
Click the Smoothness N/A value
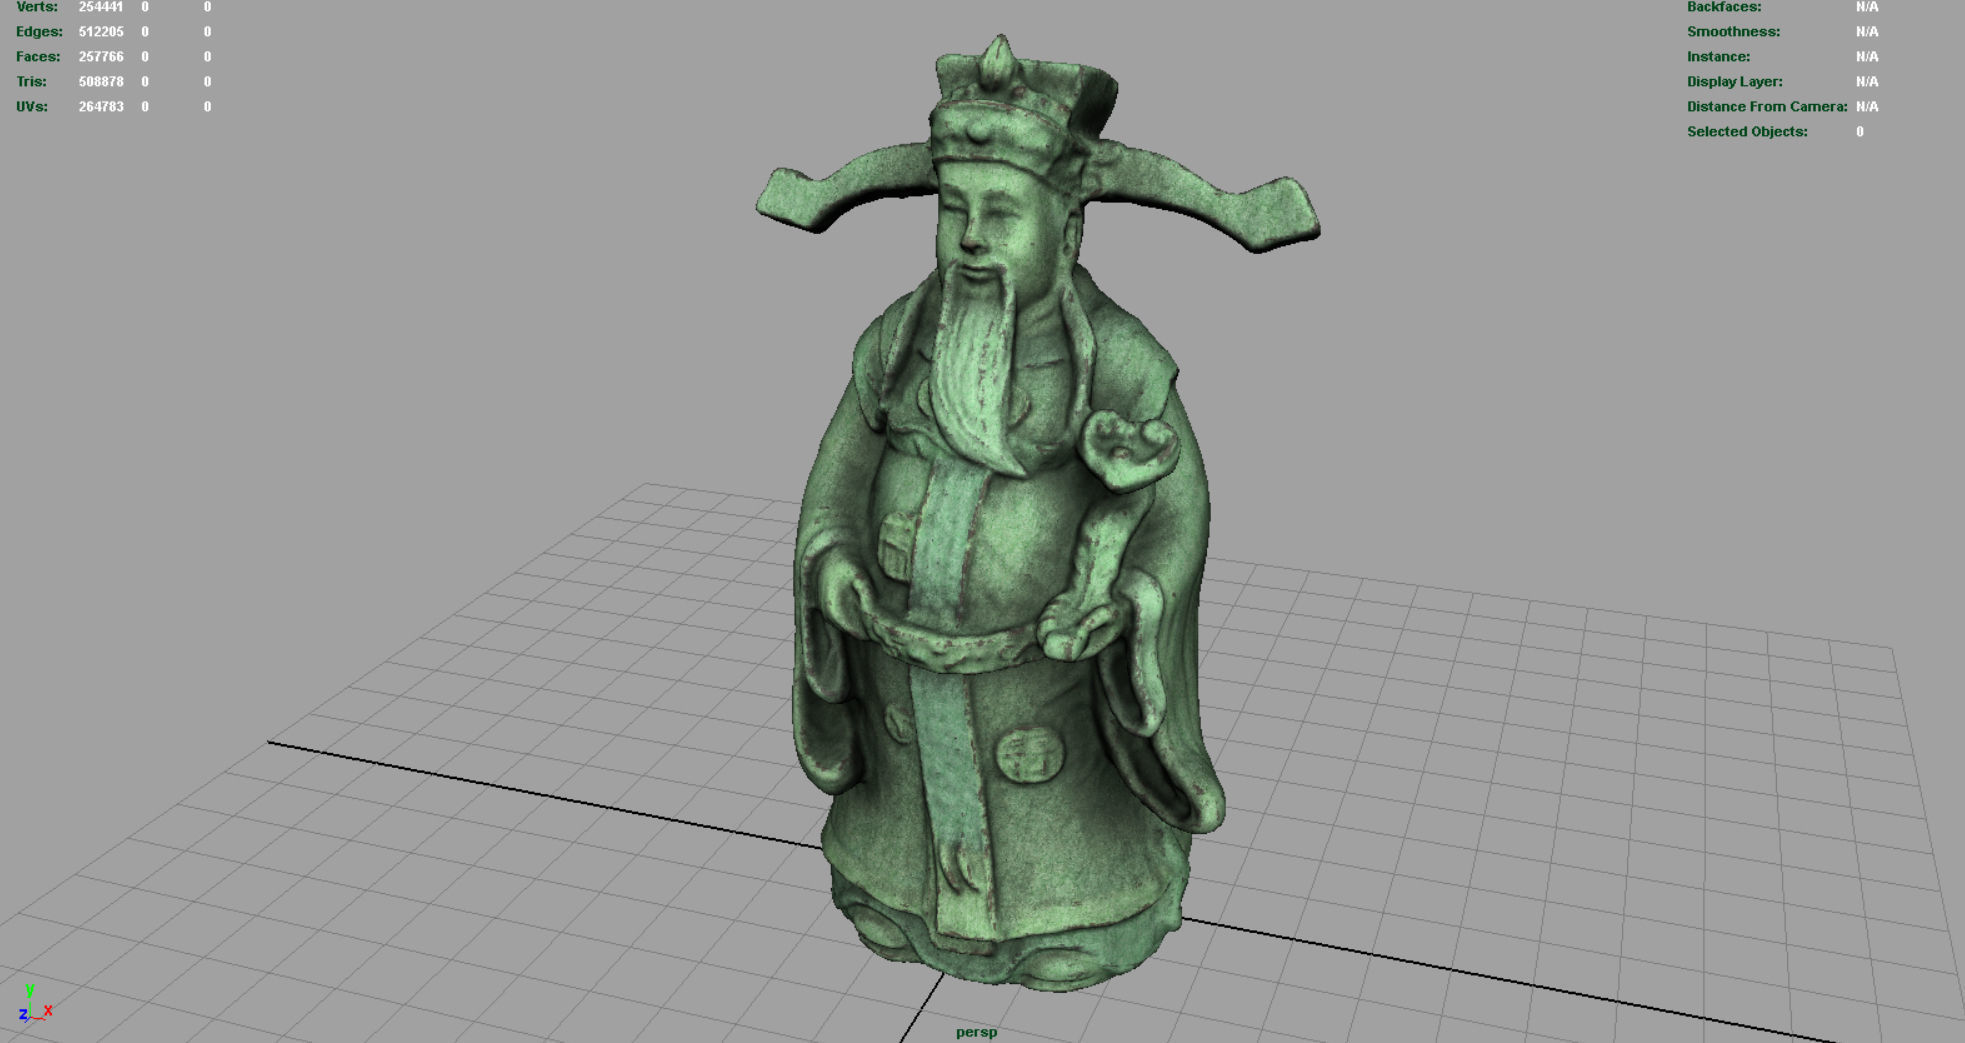pyautogui.click(x=1867, y=32)
